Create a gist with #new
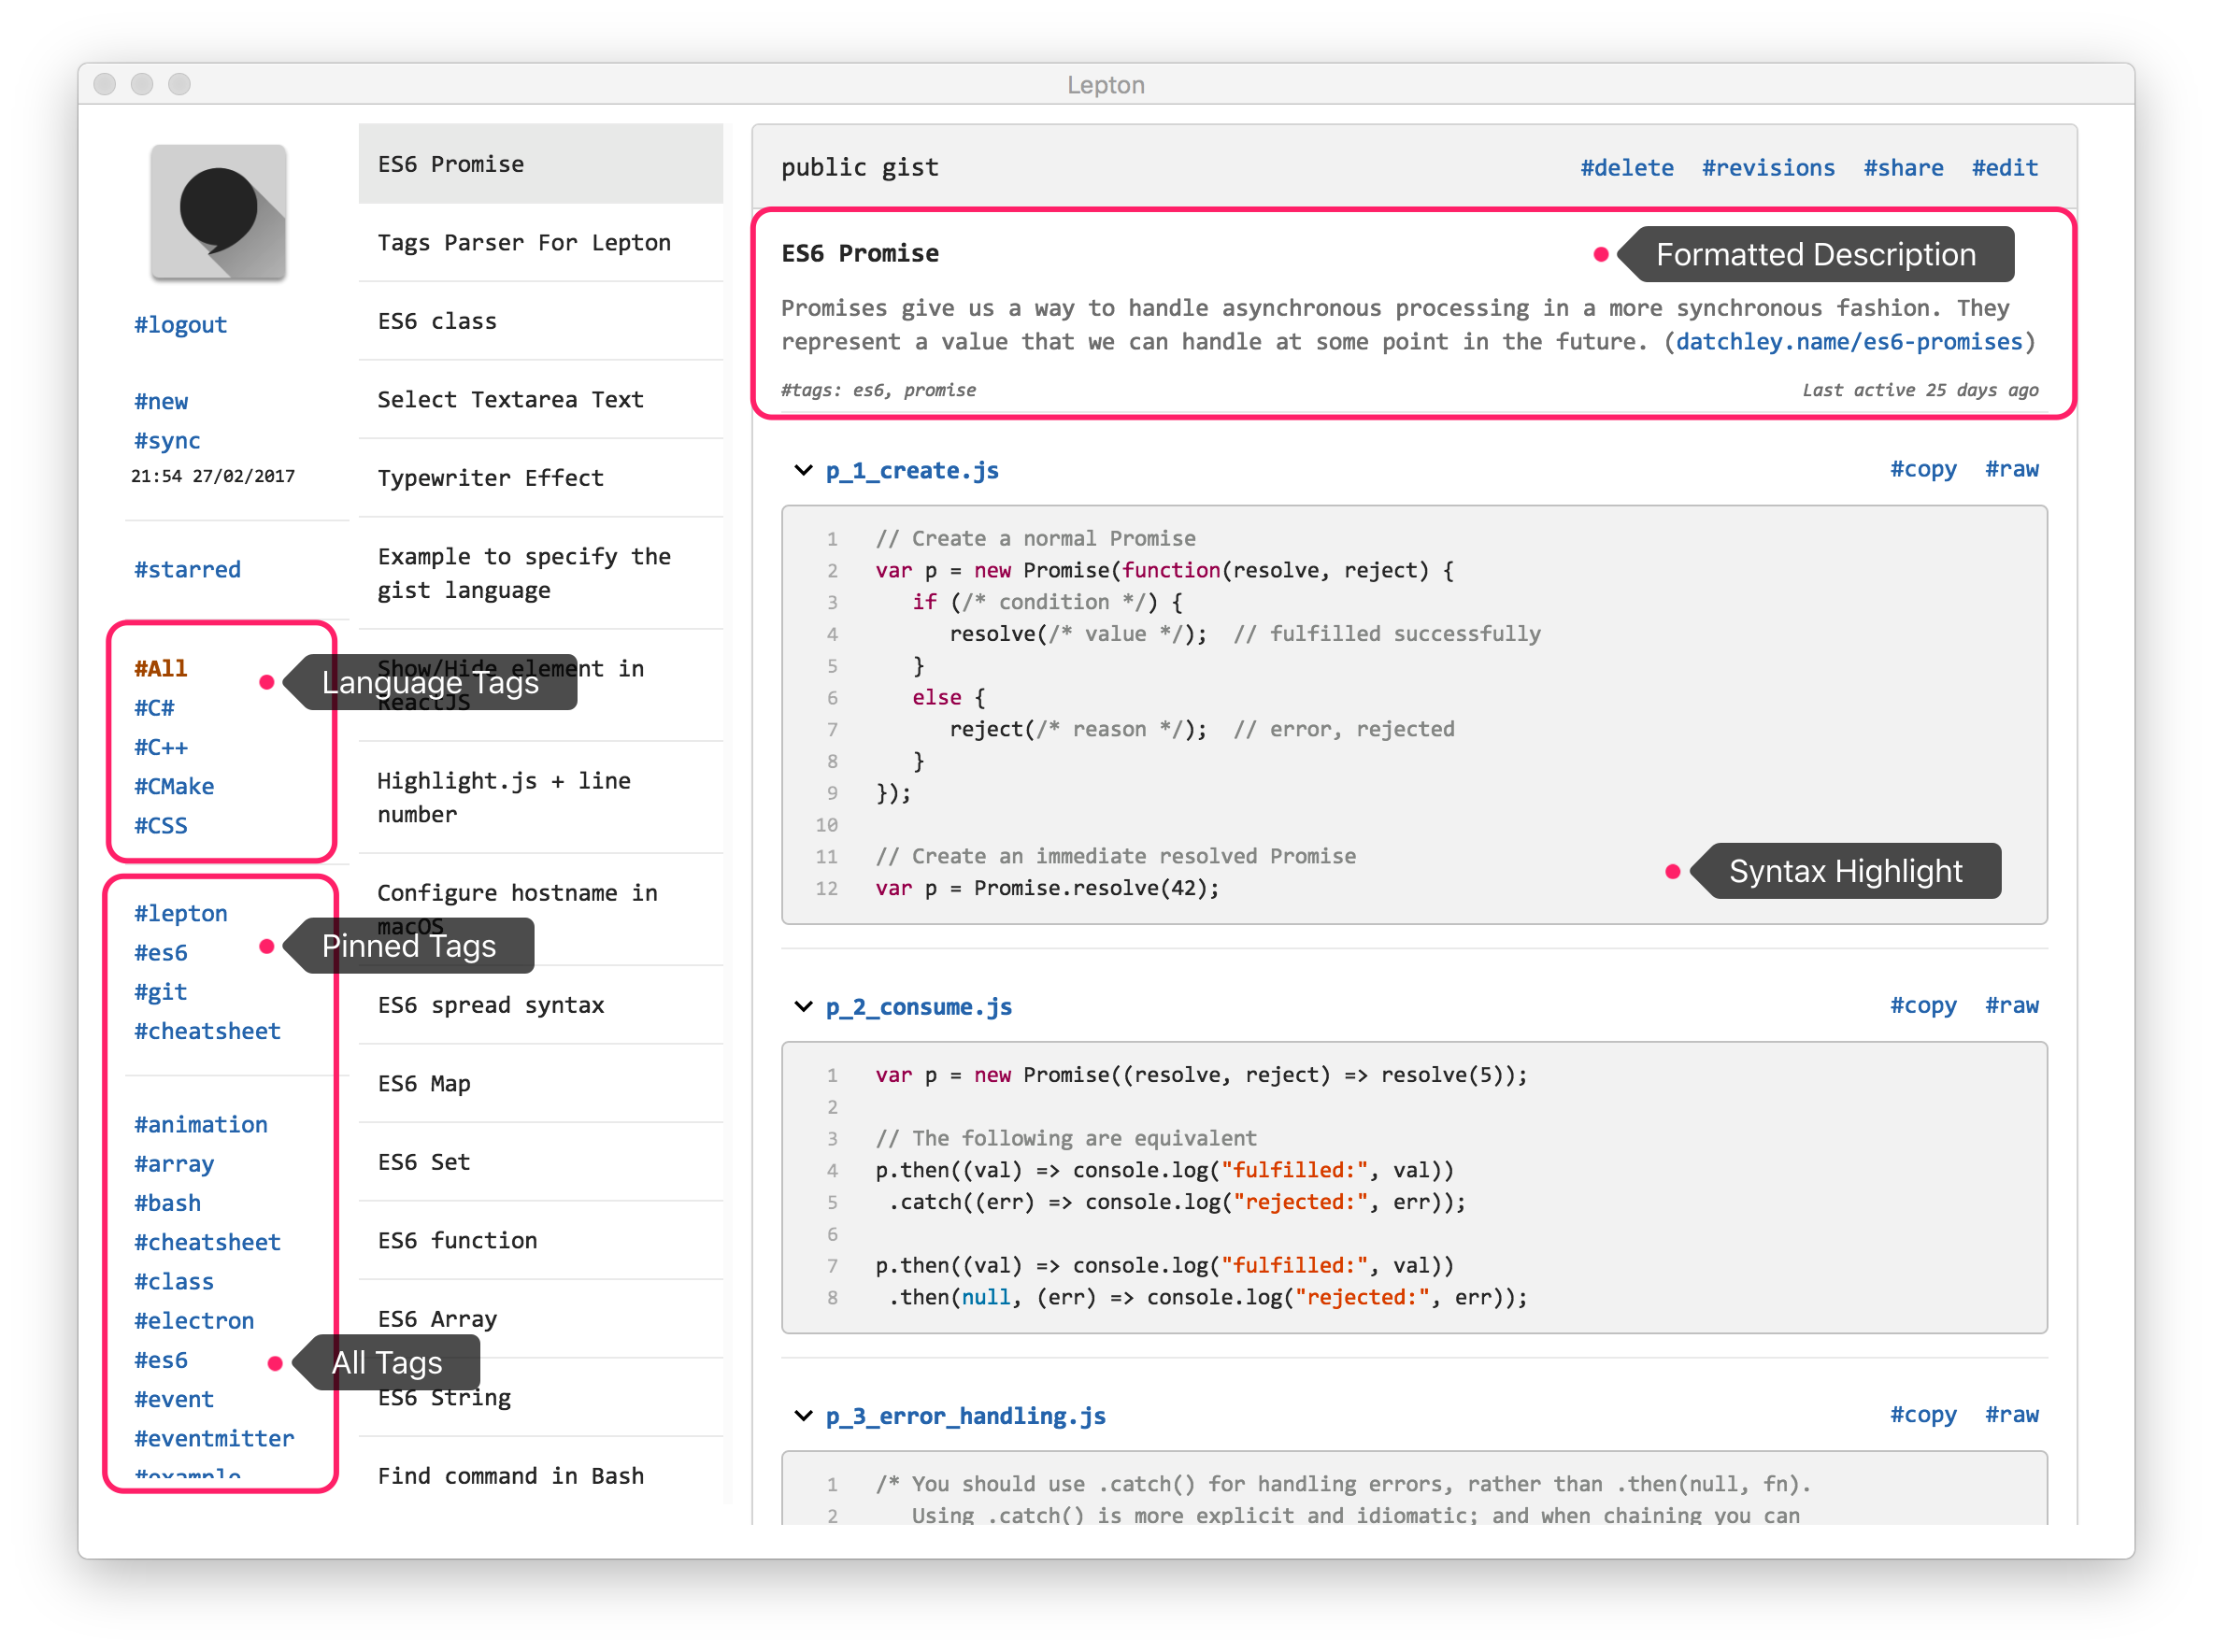The image size is (2213, 1652). 161,401
